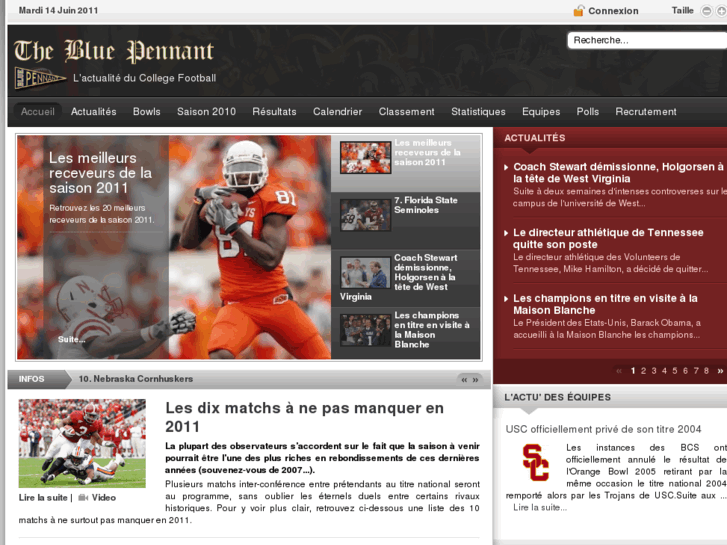Go to next item in Infos ticker

click(476, 380)
